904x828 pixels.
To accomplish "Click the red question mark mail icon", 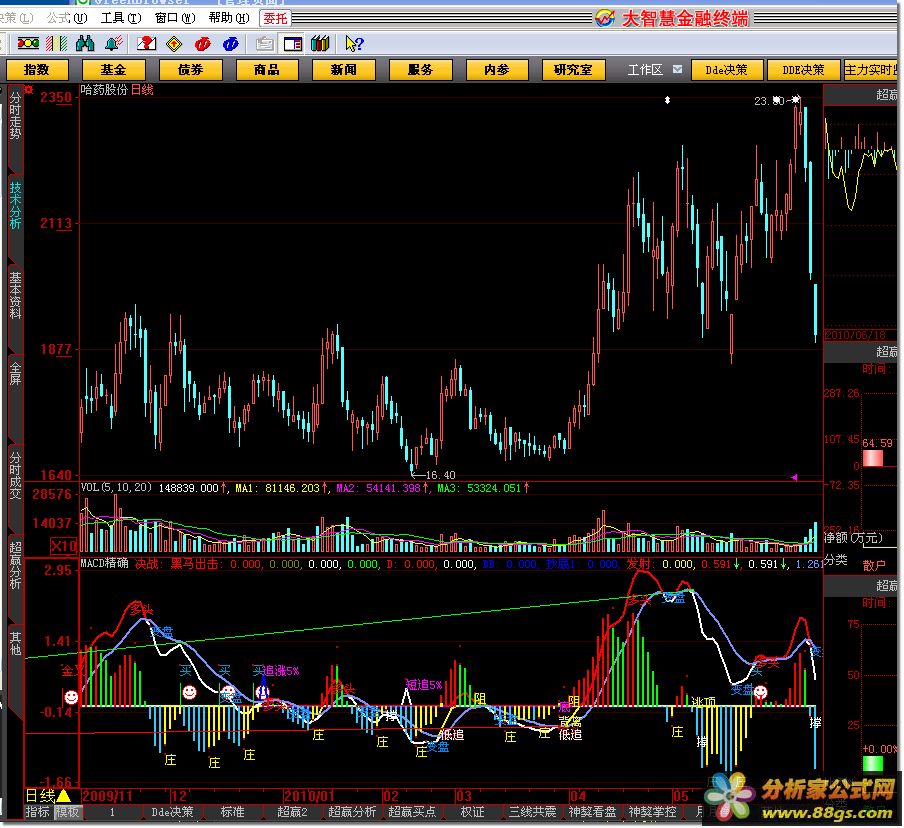I will point(146,43).
